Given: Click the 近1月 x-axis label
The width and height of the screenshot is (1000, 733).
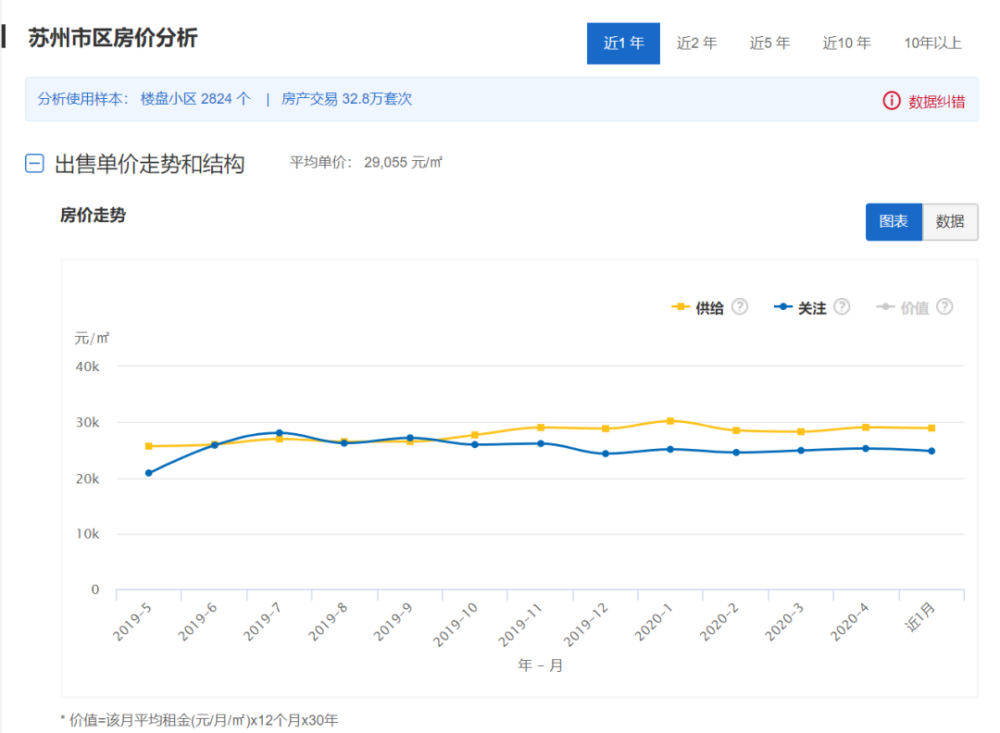Looking at the screenshot, I should 920,617.
